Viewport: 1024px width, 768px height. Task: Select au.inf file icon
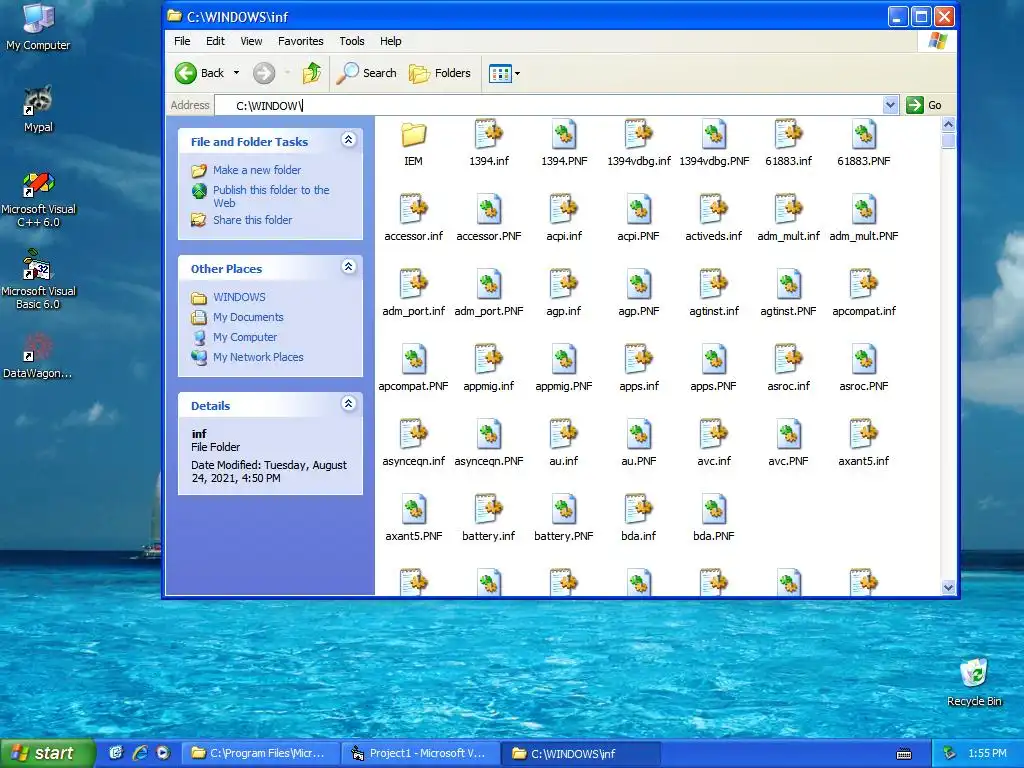tap(564, 434)
